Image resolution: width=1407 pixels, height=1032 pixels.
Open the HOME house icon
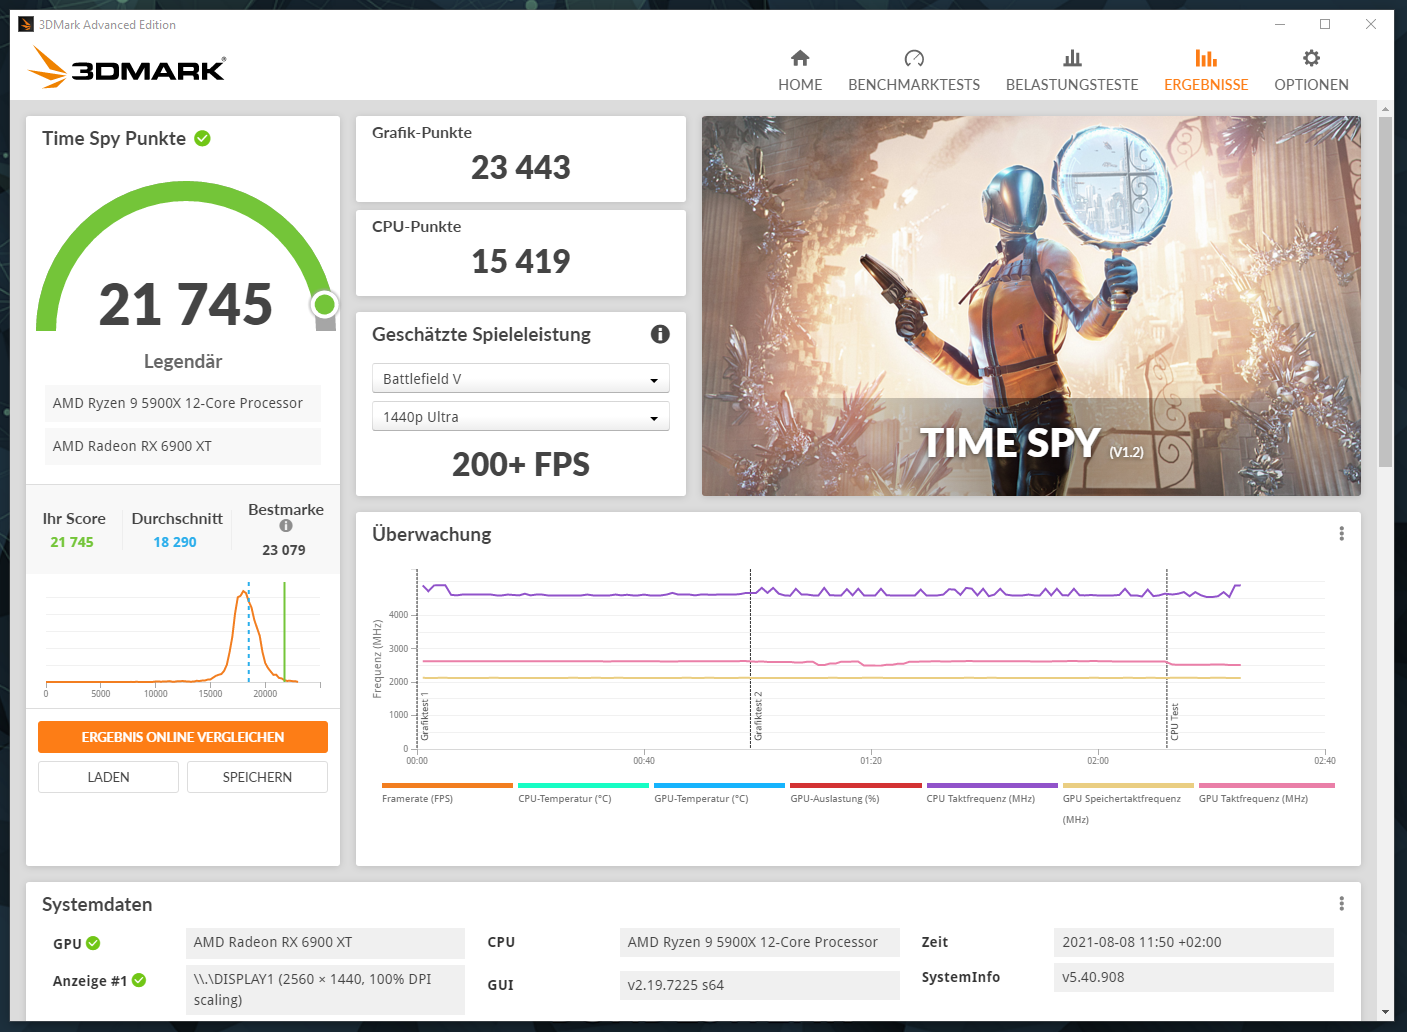[800, 58]
